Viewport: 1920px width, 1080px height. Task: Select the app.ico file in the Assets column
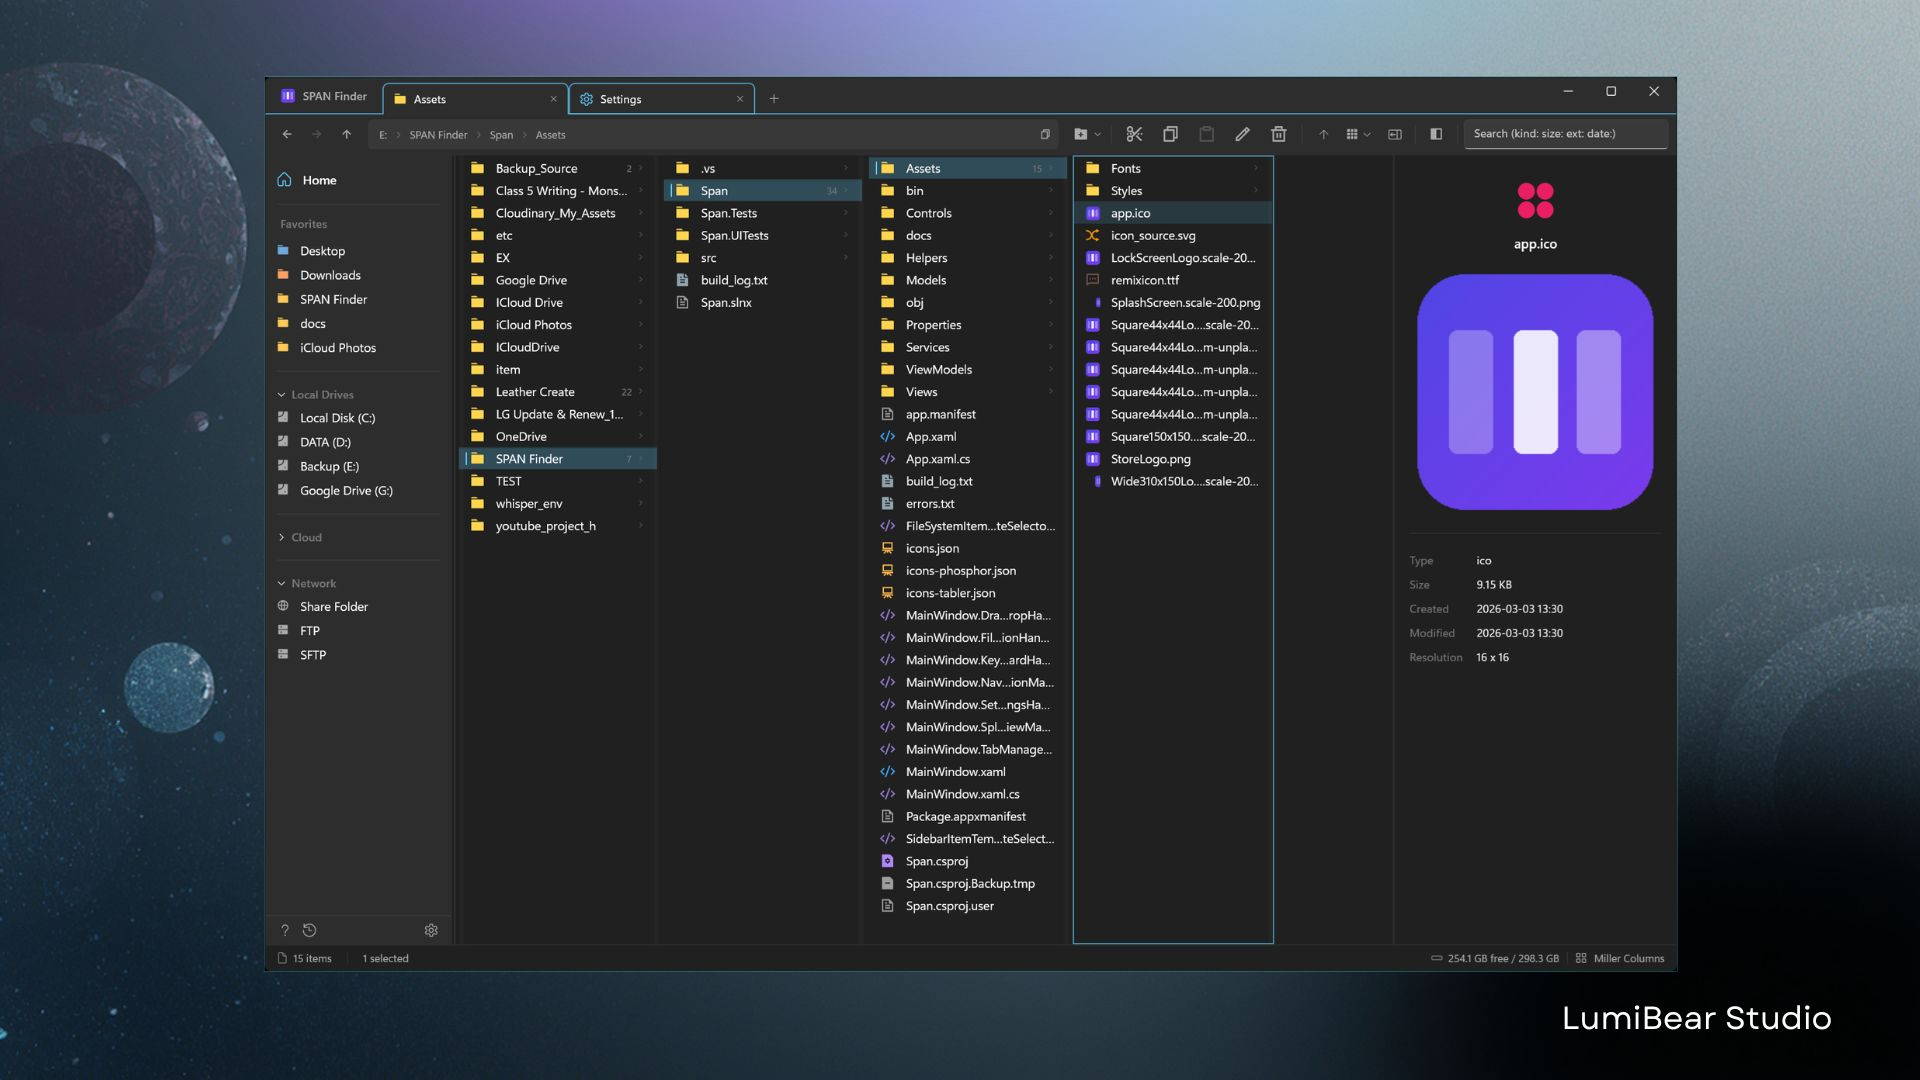[x=1130, y=213]
